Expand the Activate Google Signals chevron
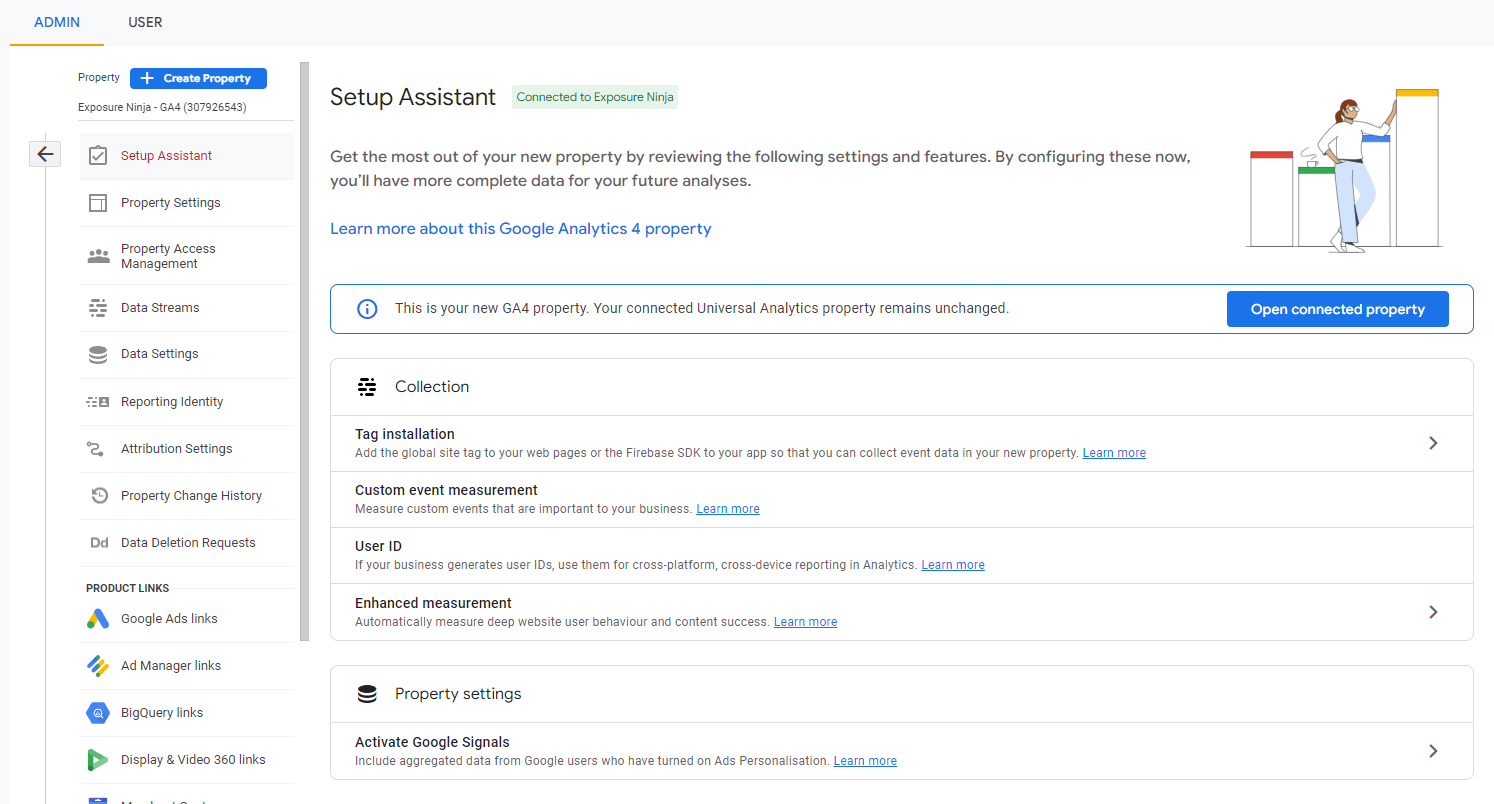Screen dimensions: 1494x804 (x=1433, y=751)
